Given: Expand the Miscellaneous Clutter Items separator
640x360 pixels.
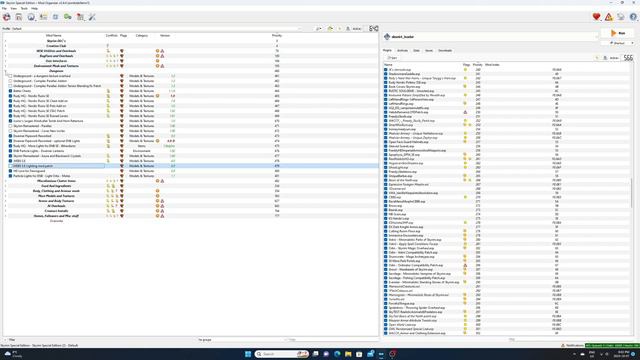Looking at the screenshot, I should [5, 181].
